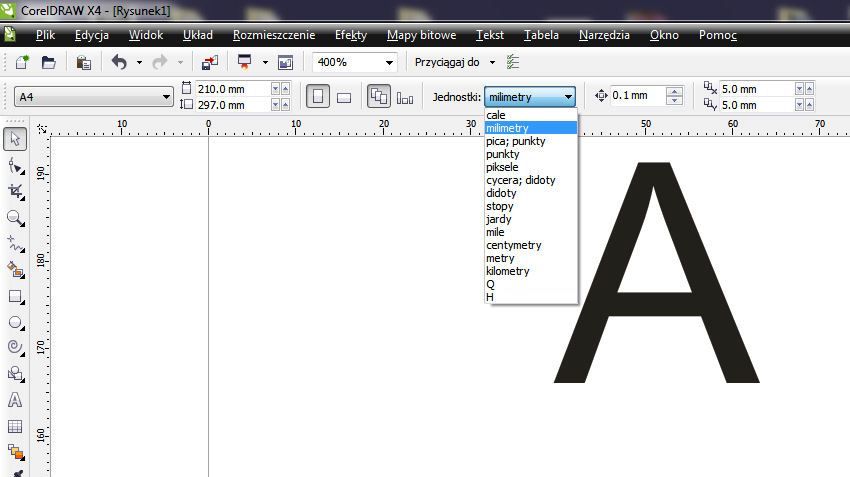This screenshot has height=477, width=850.
Task: Open the Efekty menu
Action: [351, 35]
